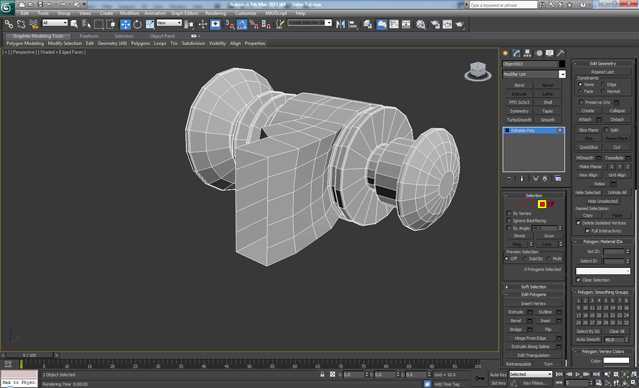Click the ViewCube in the viewport
Viewport: 639px width, 388px height.
click(x=478, y=71)
